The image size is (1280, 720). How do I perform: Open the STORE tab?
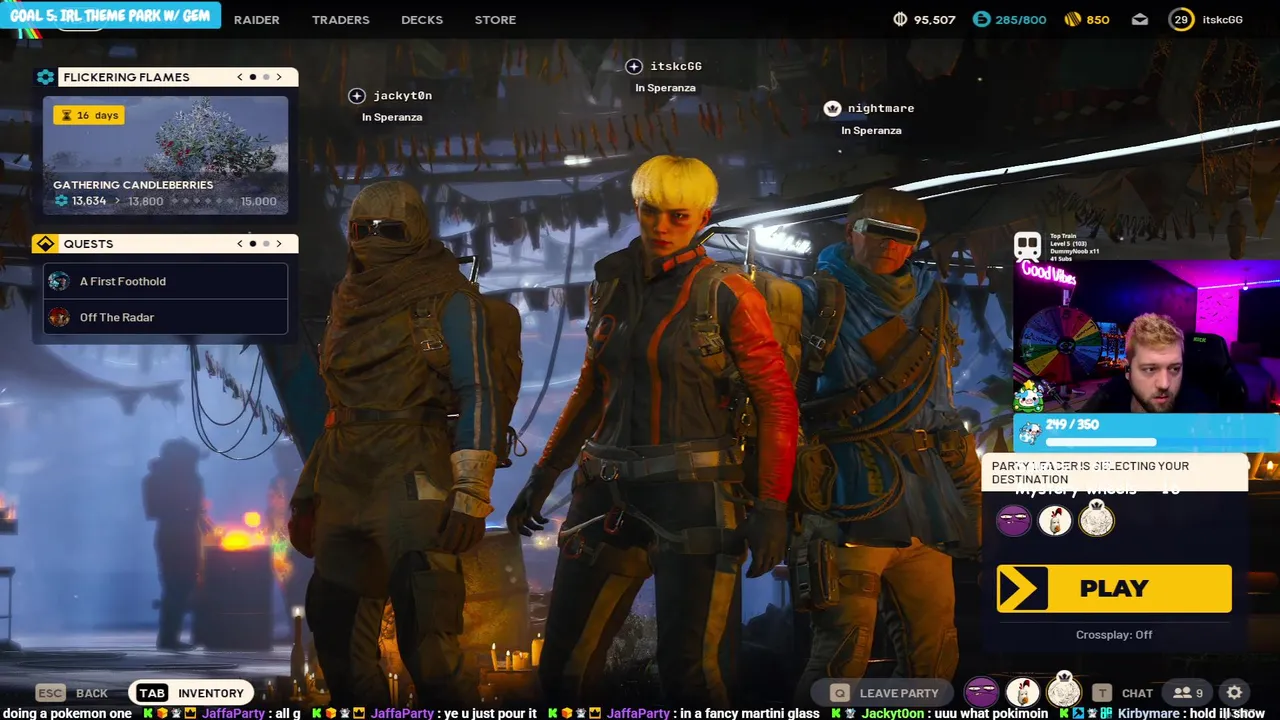[495, 20]
